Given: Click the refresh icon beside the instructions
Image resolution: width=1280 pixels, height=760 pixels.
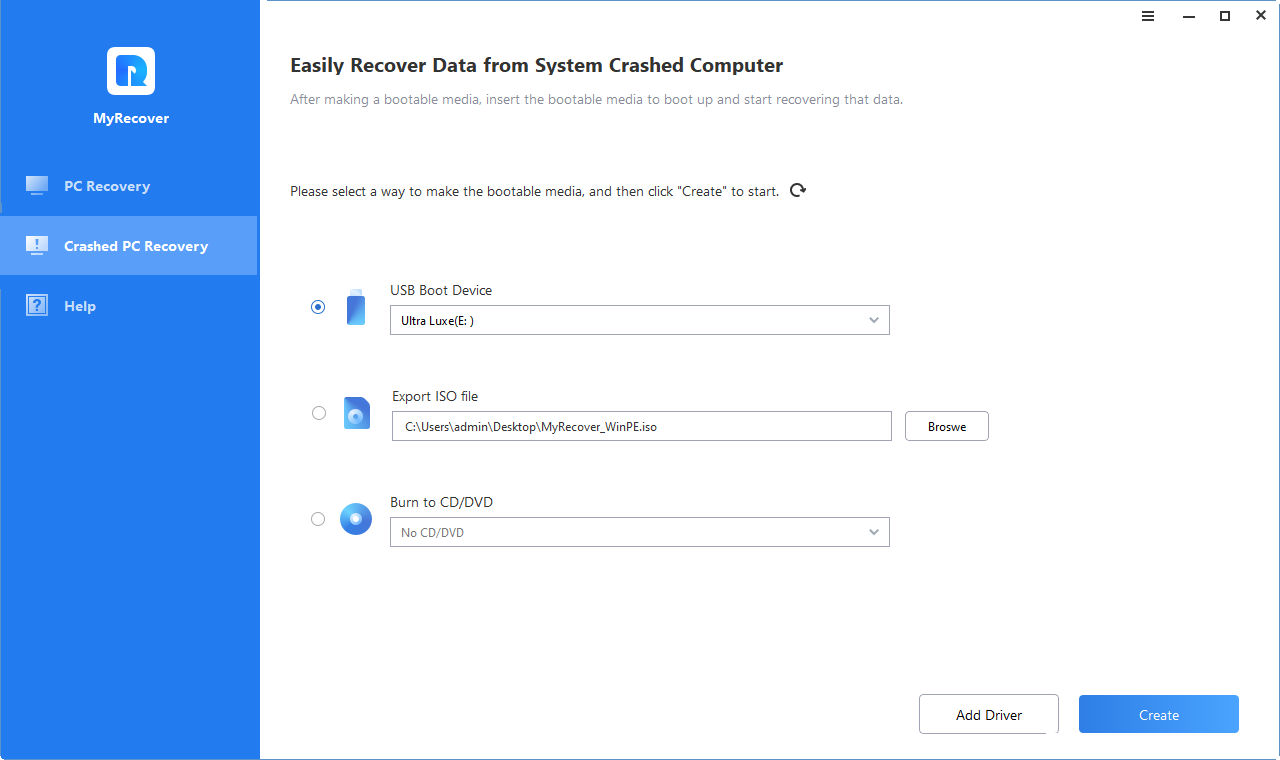Looking at the screenshot, I should (797, 190).
